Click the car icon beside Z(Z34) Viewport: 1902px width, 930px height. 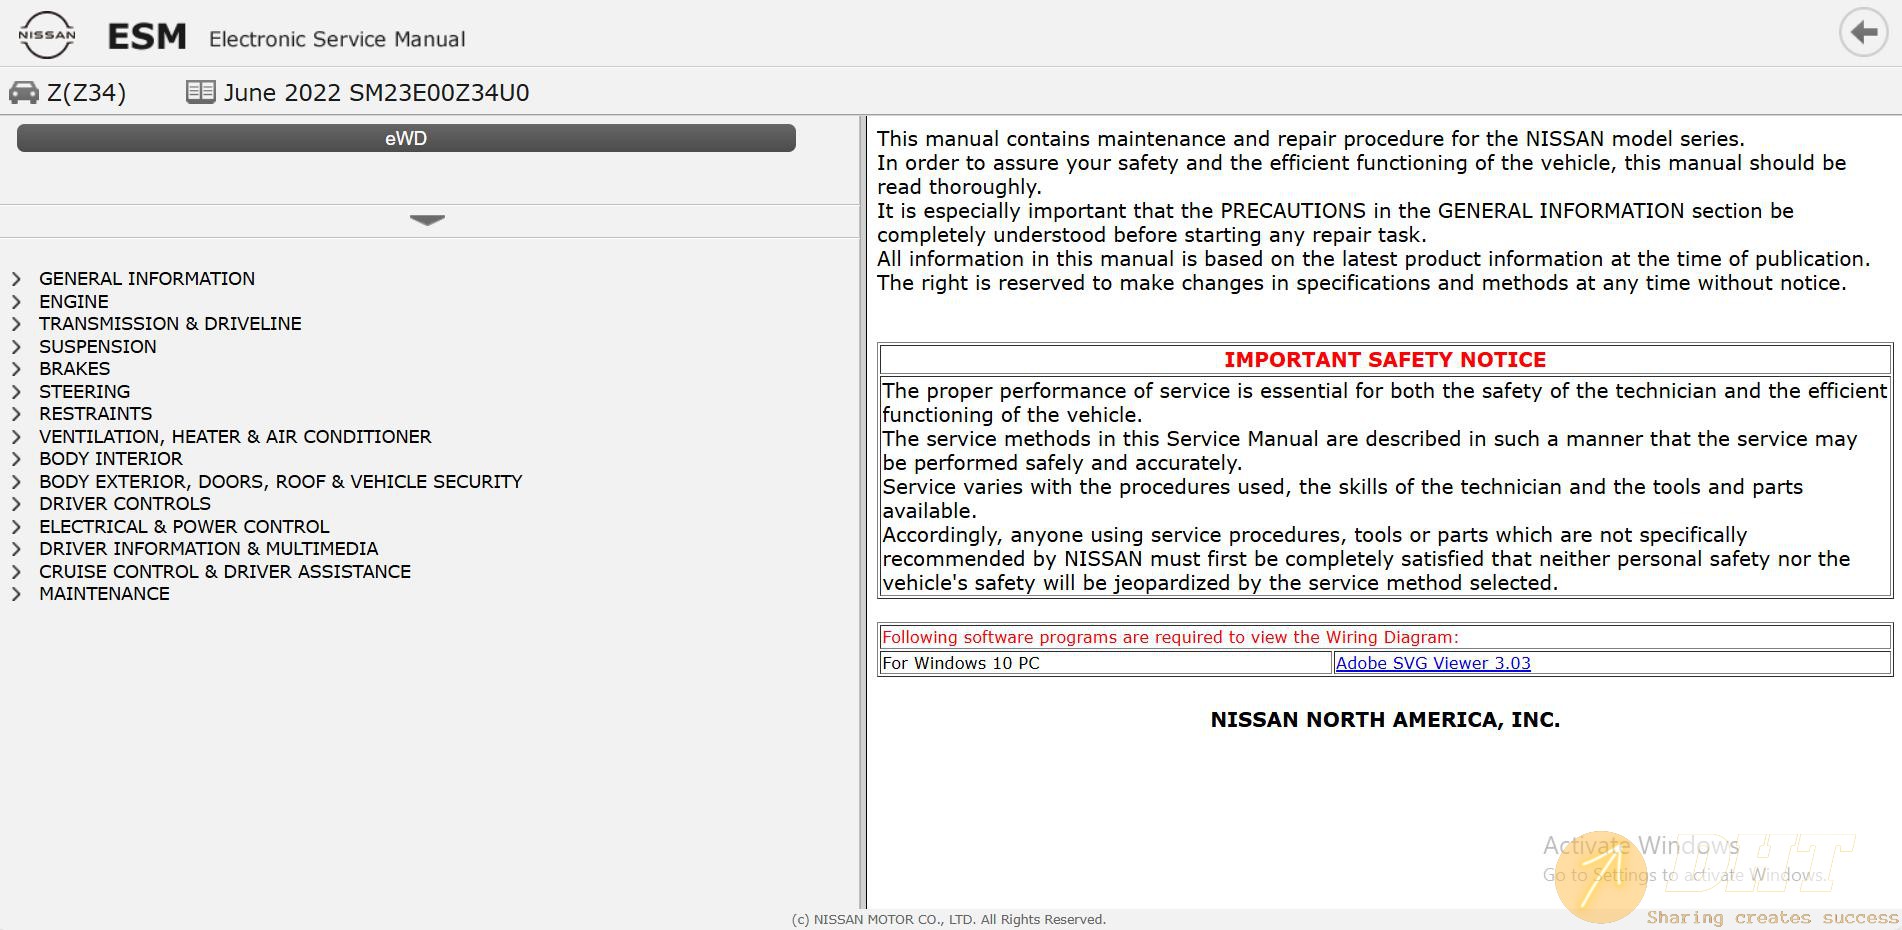pos(23,93)
